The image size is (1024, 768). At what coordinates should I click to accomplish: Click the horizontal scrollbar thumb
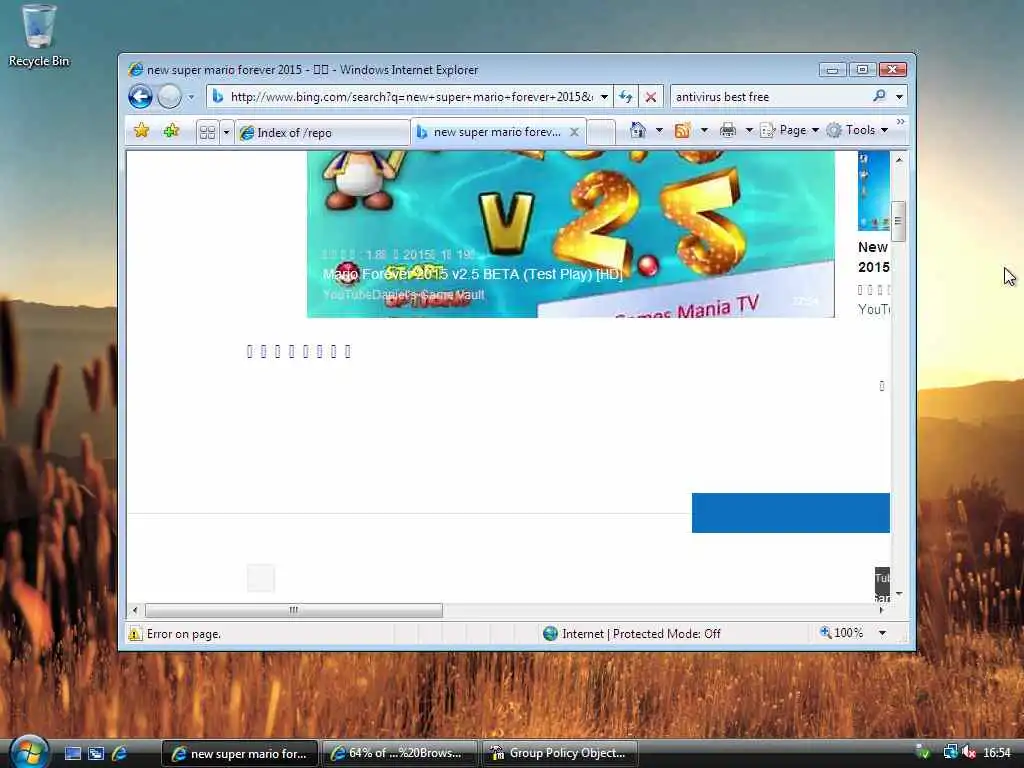(x=294, y=610)
